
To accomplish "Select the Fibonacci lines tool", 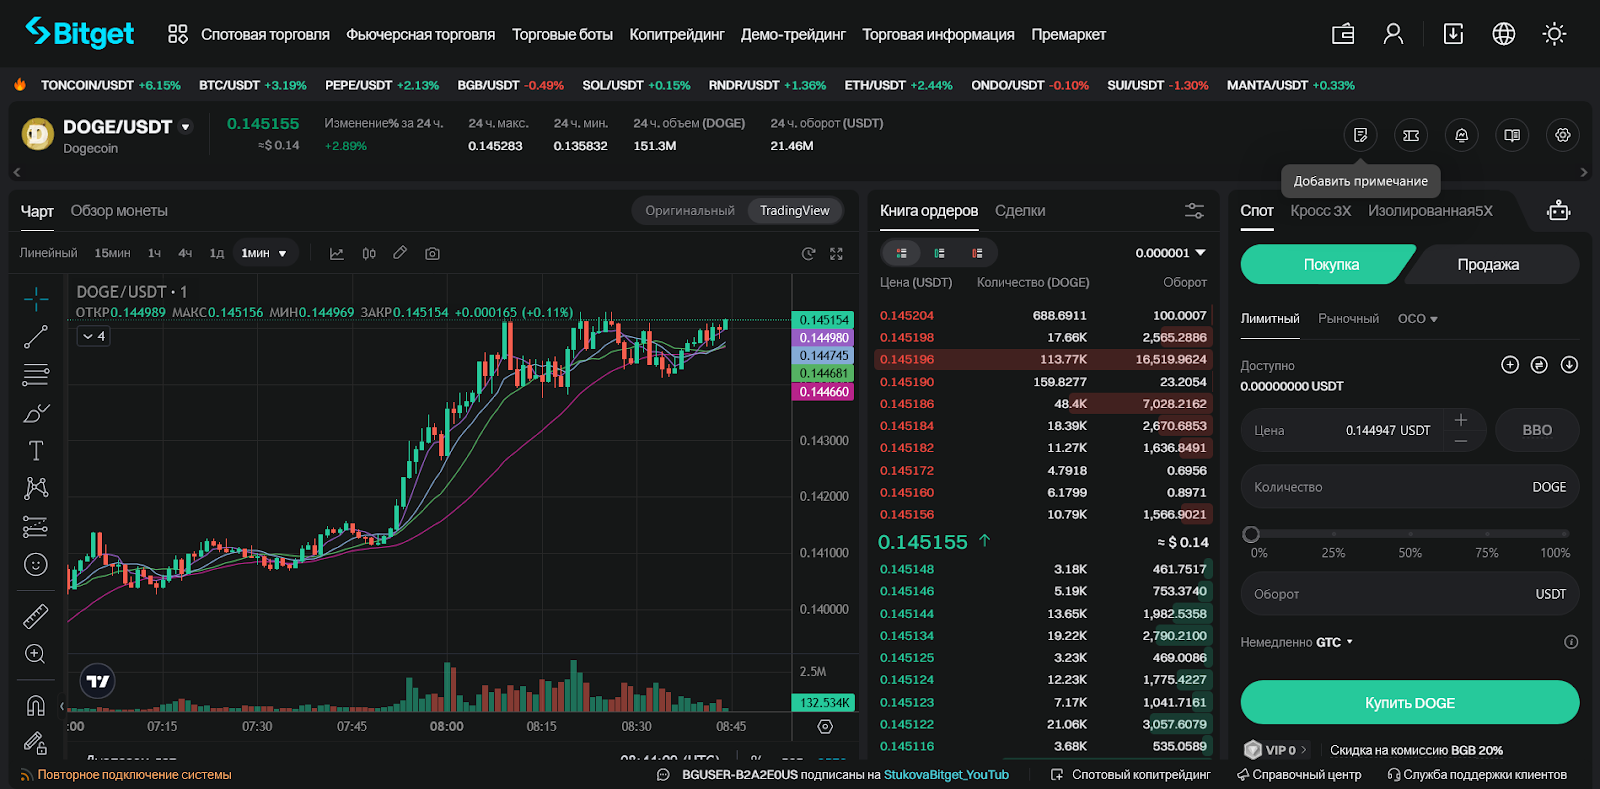I will pos(36,375).
